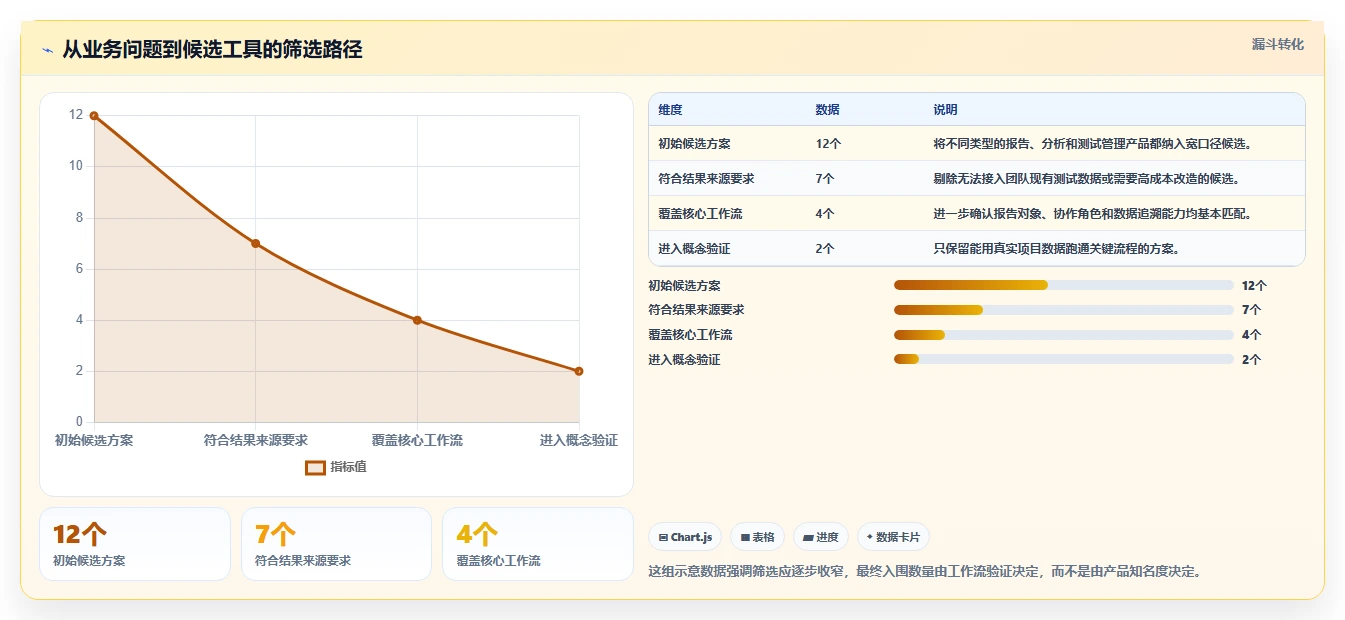
Task: Click the table value 2个
Action: (825, 249)
